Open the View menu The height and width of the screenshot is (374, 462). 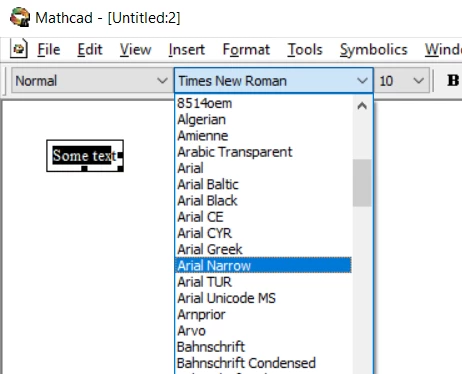pyautogui.click(x=135, y=50)
